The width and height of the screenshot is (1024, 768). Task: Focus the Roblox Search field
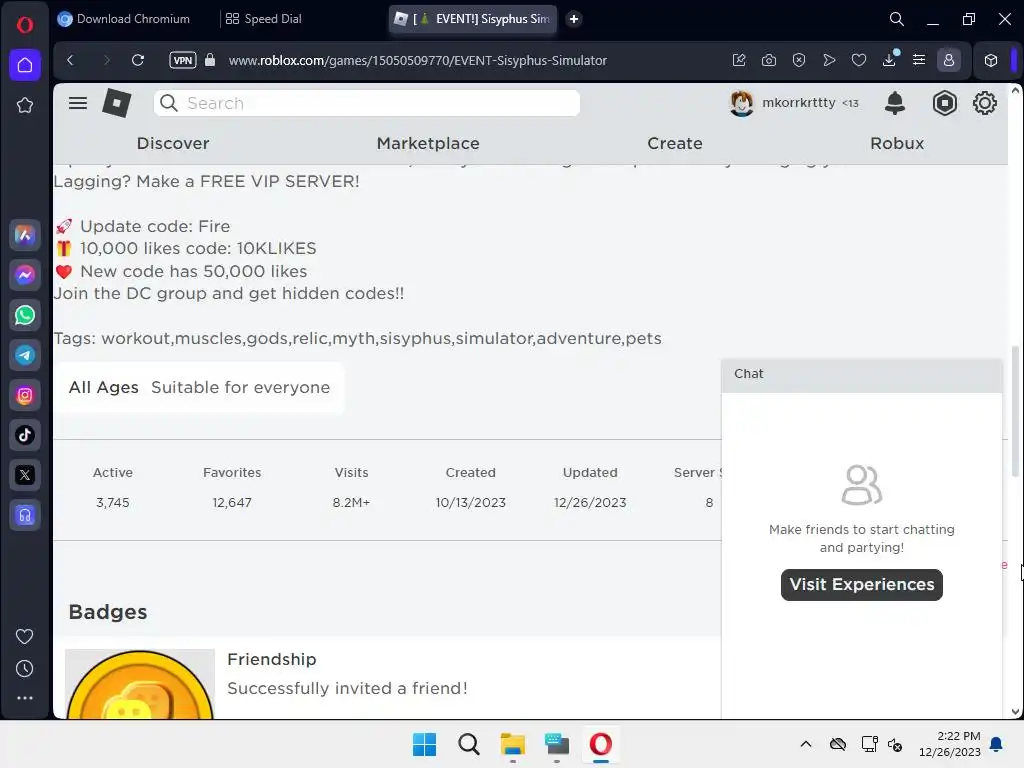366,103
